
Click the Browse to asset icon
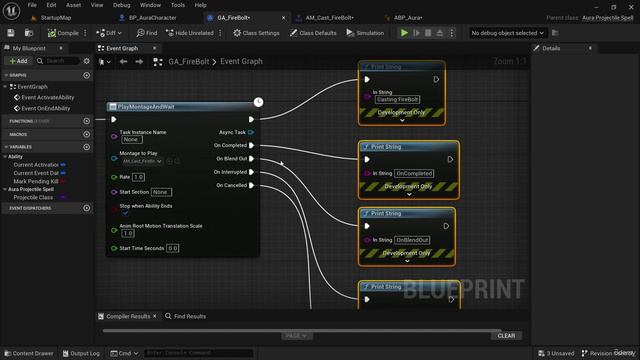coord(29,33)
